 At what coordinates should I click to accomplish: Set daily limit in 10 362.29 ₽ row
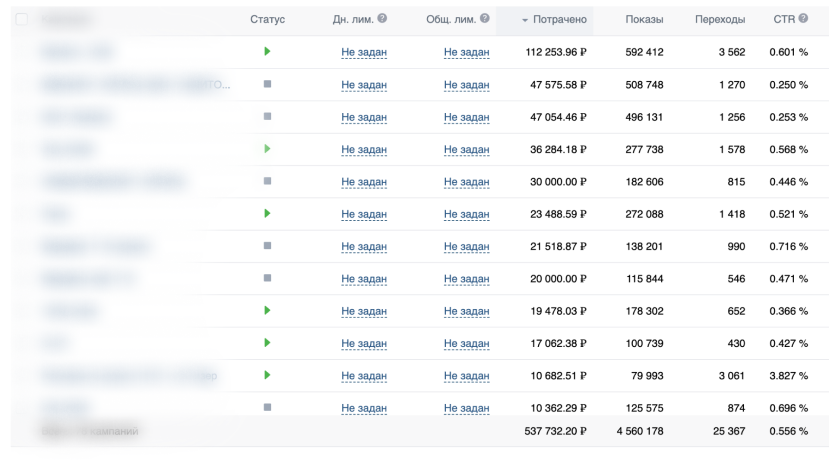click(364, 408)
